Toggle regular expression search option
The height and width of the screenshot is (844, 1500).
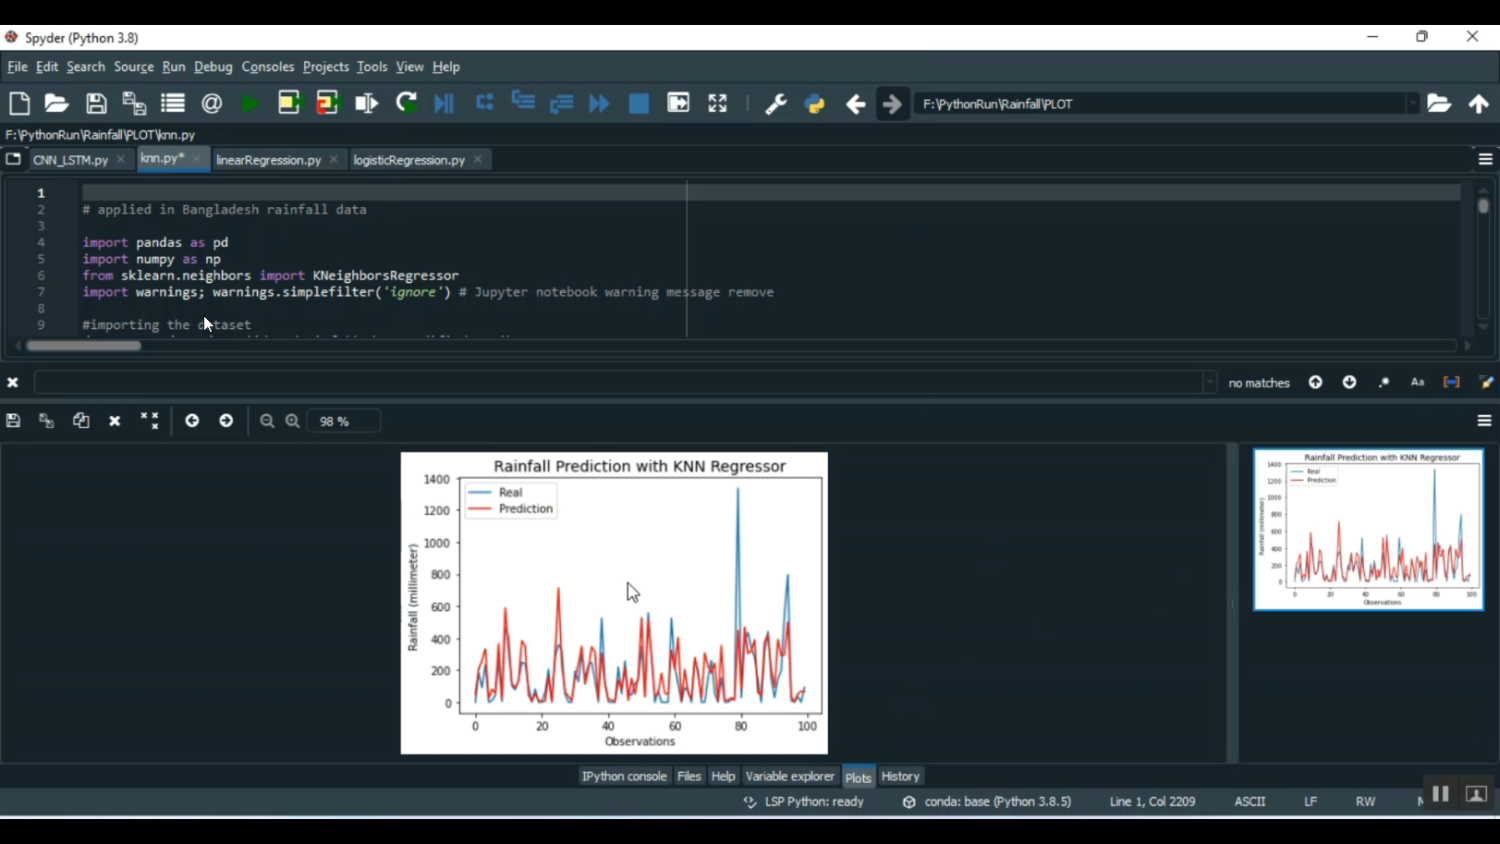point(1384,383)
